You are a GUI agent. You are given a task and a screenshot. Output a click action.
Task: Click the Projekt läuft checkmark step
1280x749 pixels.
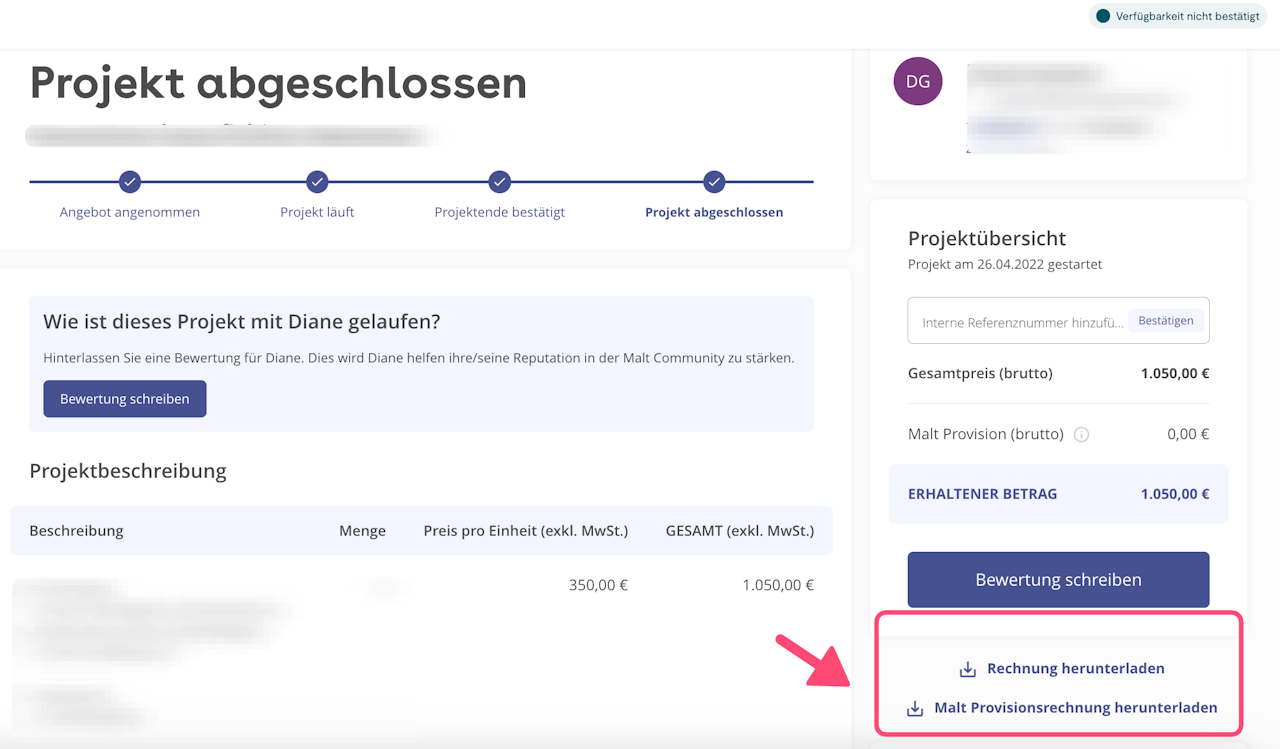[317, 182]
